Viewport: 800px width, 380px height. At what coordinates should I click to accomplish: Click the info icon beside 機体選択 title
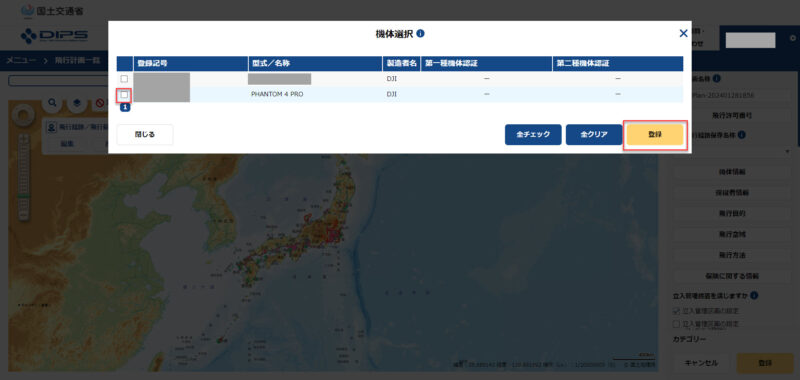tap(420, 34)
